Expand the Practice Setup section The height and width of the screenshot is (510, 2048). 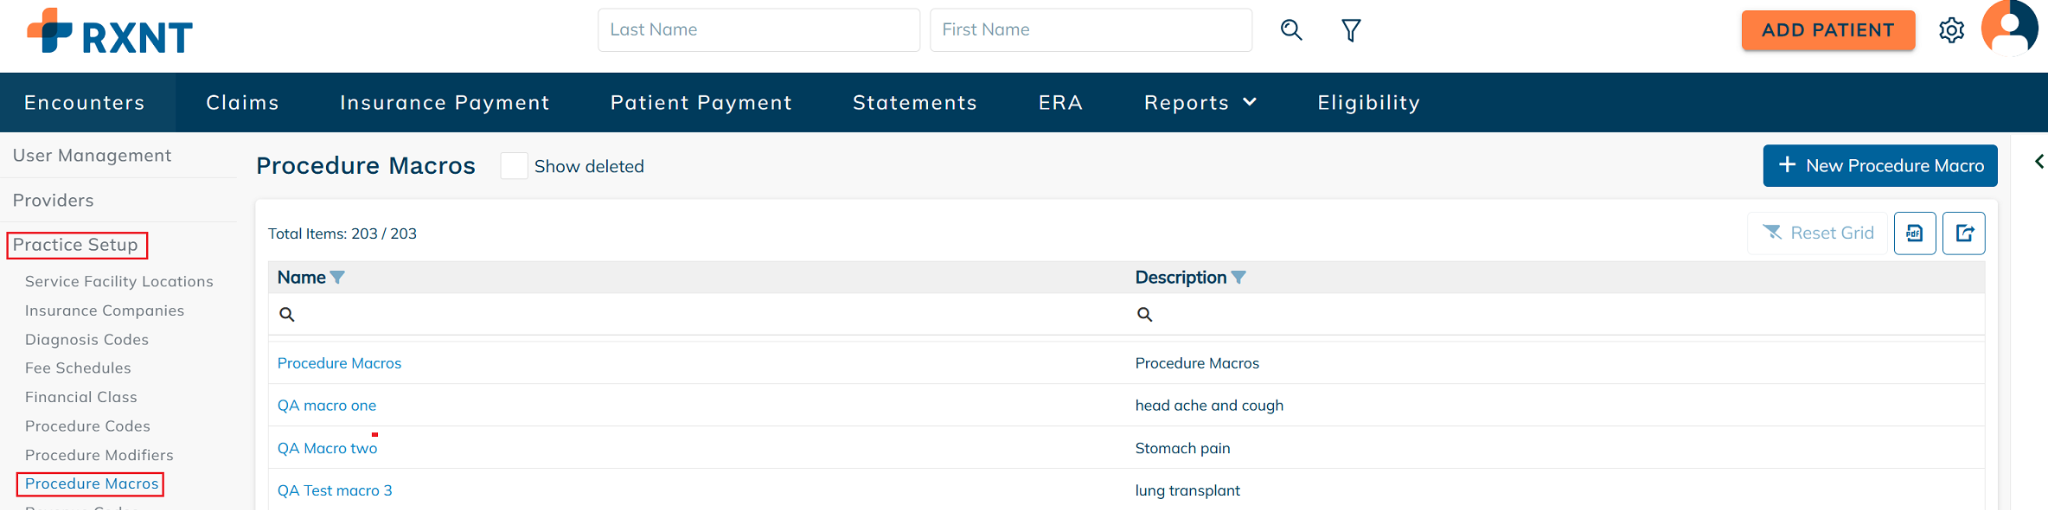pyautogui.click(x=76, y=245)
